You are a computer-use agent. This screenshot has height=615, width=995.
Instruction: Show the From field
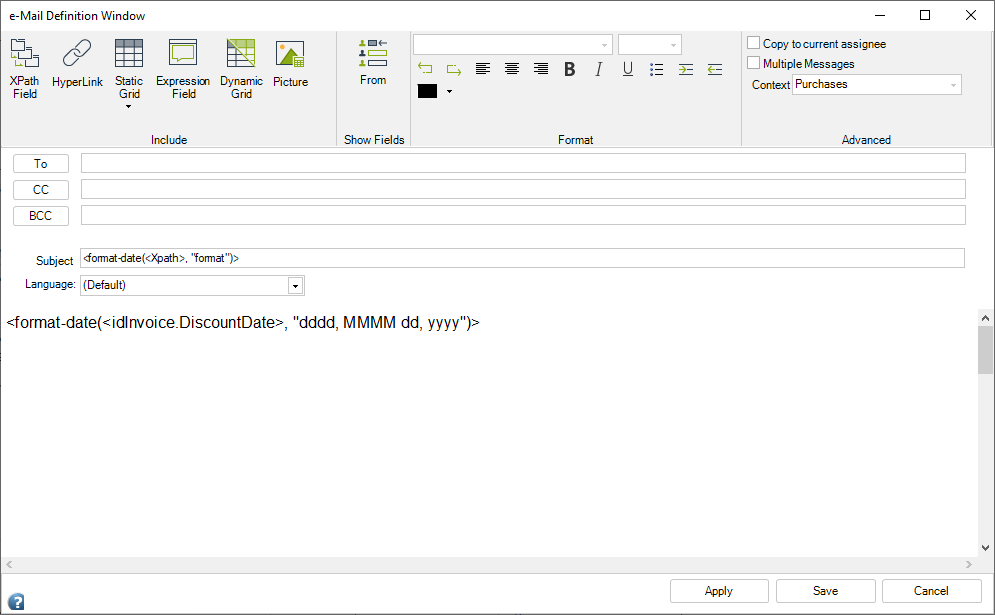pyautogui.click(x=373, y=62)
